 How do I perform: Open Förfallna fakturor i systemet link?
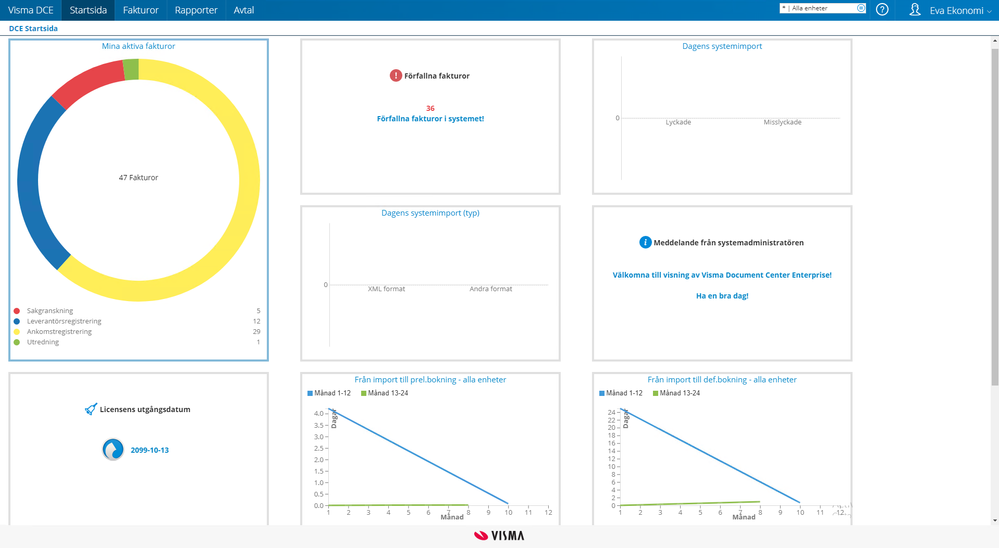click(430, 119)
